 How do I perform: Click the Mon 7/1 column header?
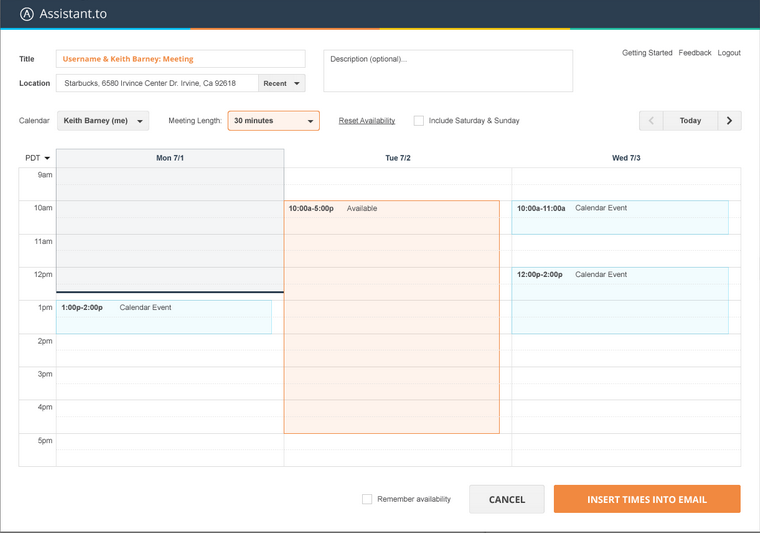point(170,158)
